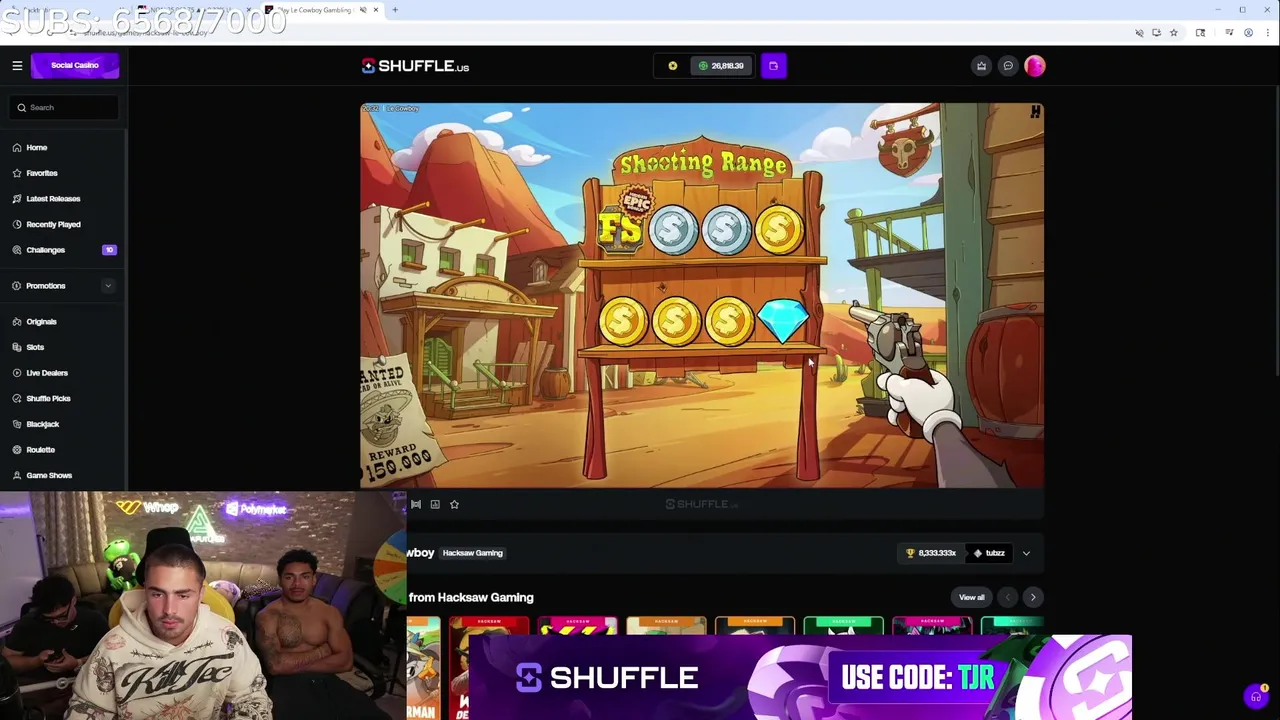Open the crown VIP rewards icon

[981, 66]
